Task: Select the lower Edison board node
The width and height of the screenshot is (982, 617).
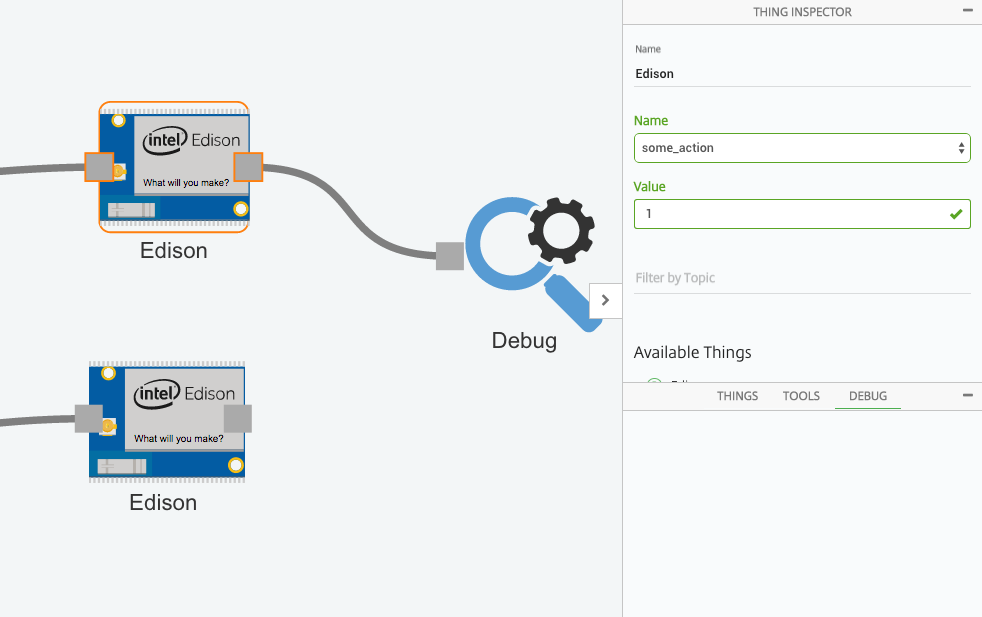Action: pyautogui.click(x=167, y=422)
